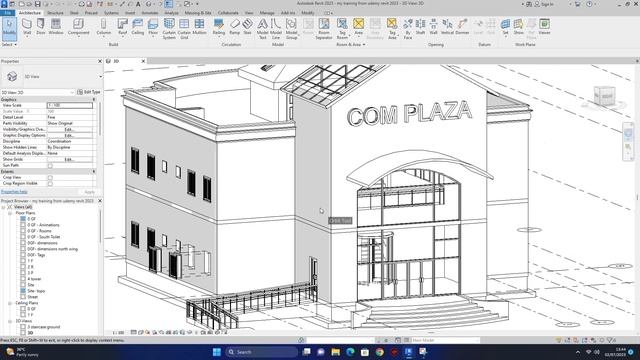Click the Modify tool button

pyautogui.click(x=9, y=28)
